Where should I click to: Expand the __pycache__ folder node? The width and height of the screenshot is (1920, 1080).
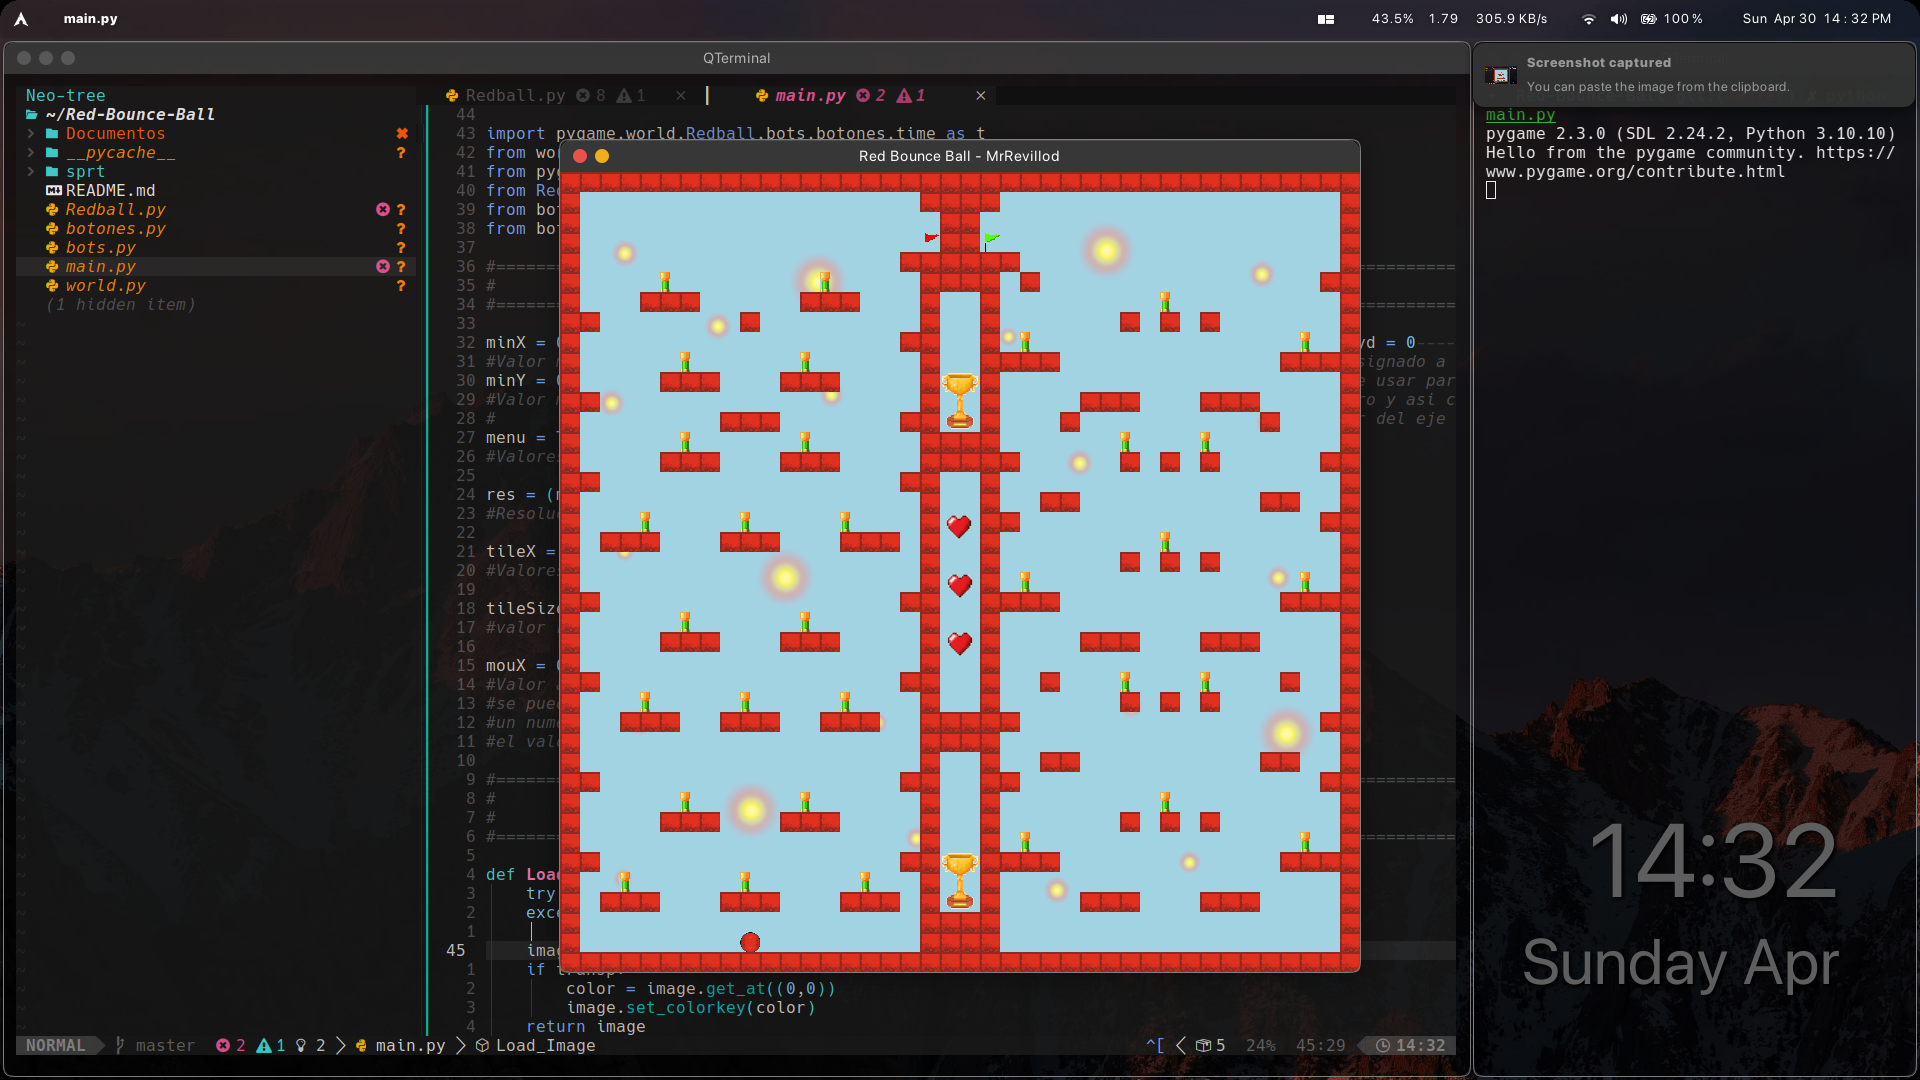click(120, 152)
